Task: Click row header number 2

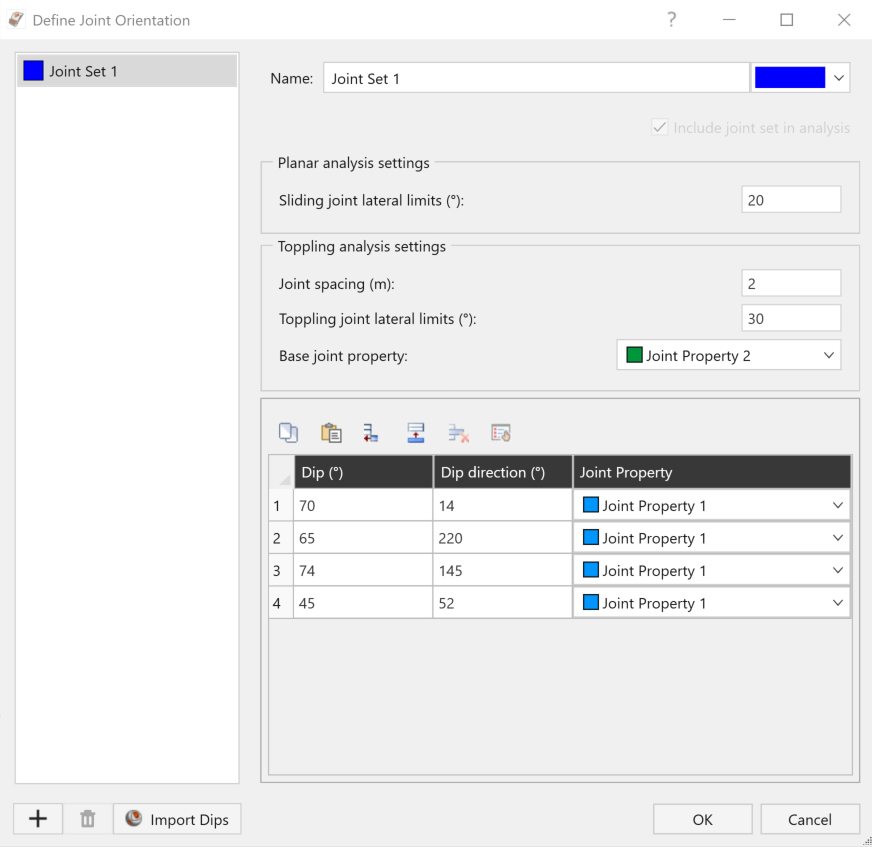Action: coord(281,538)
